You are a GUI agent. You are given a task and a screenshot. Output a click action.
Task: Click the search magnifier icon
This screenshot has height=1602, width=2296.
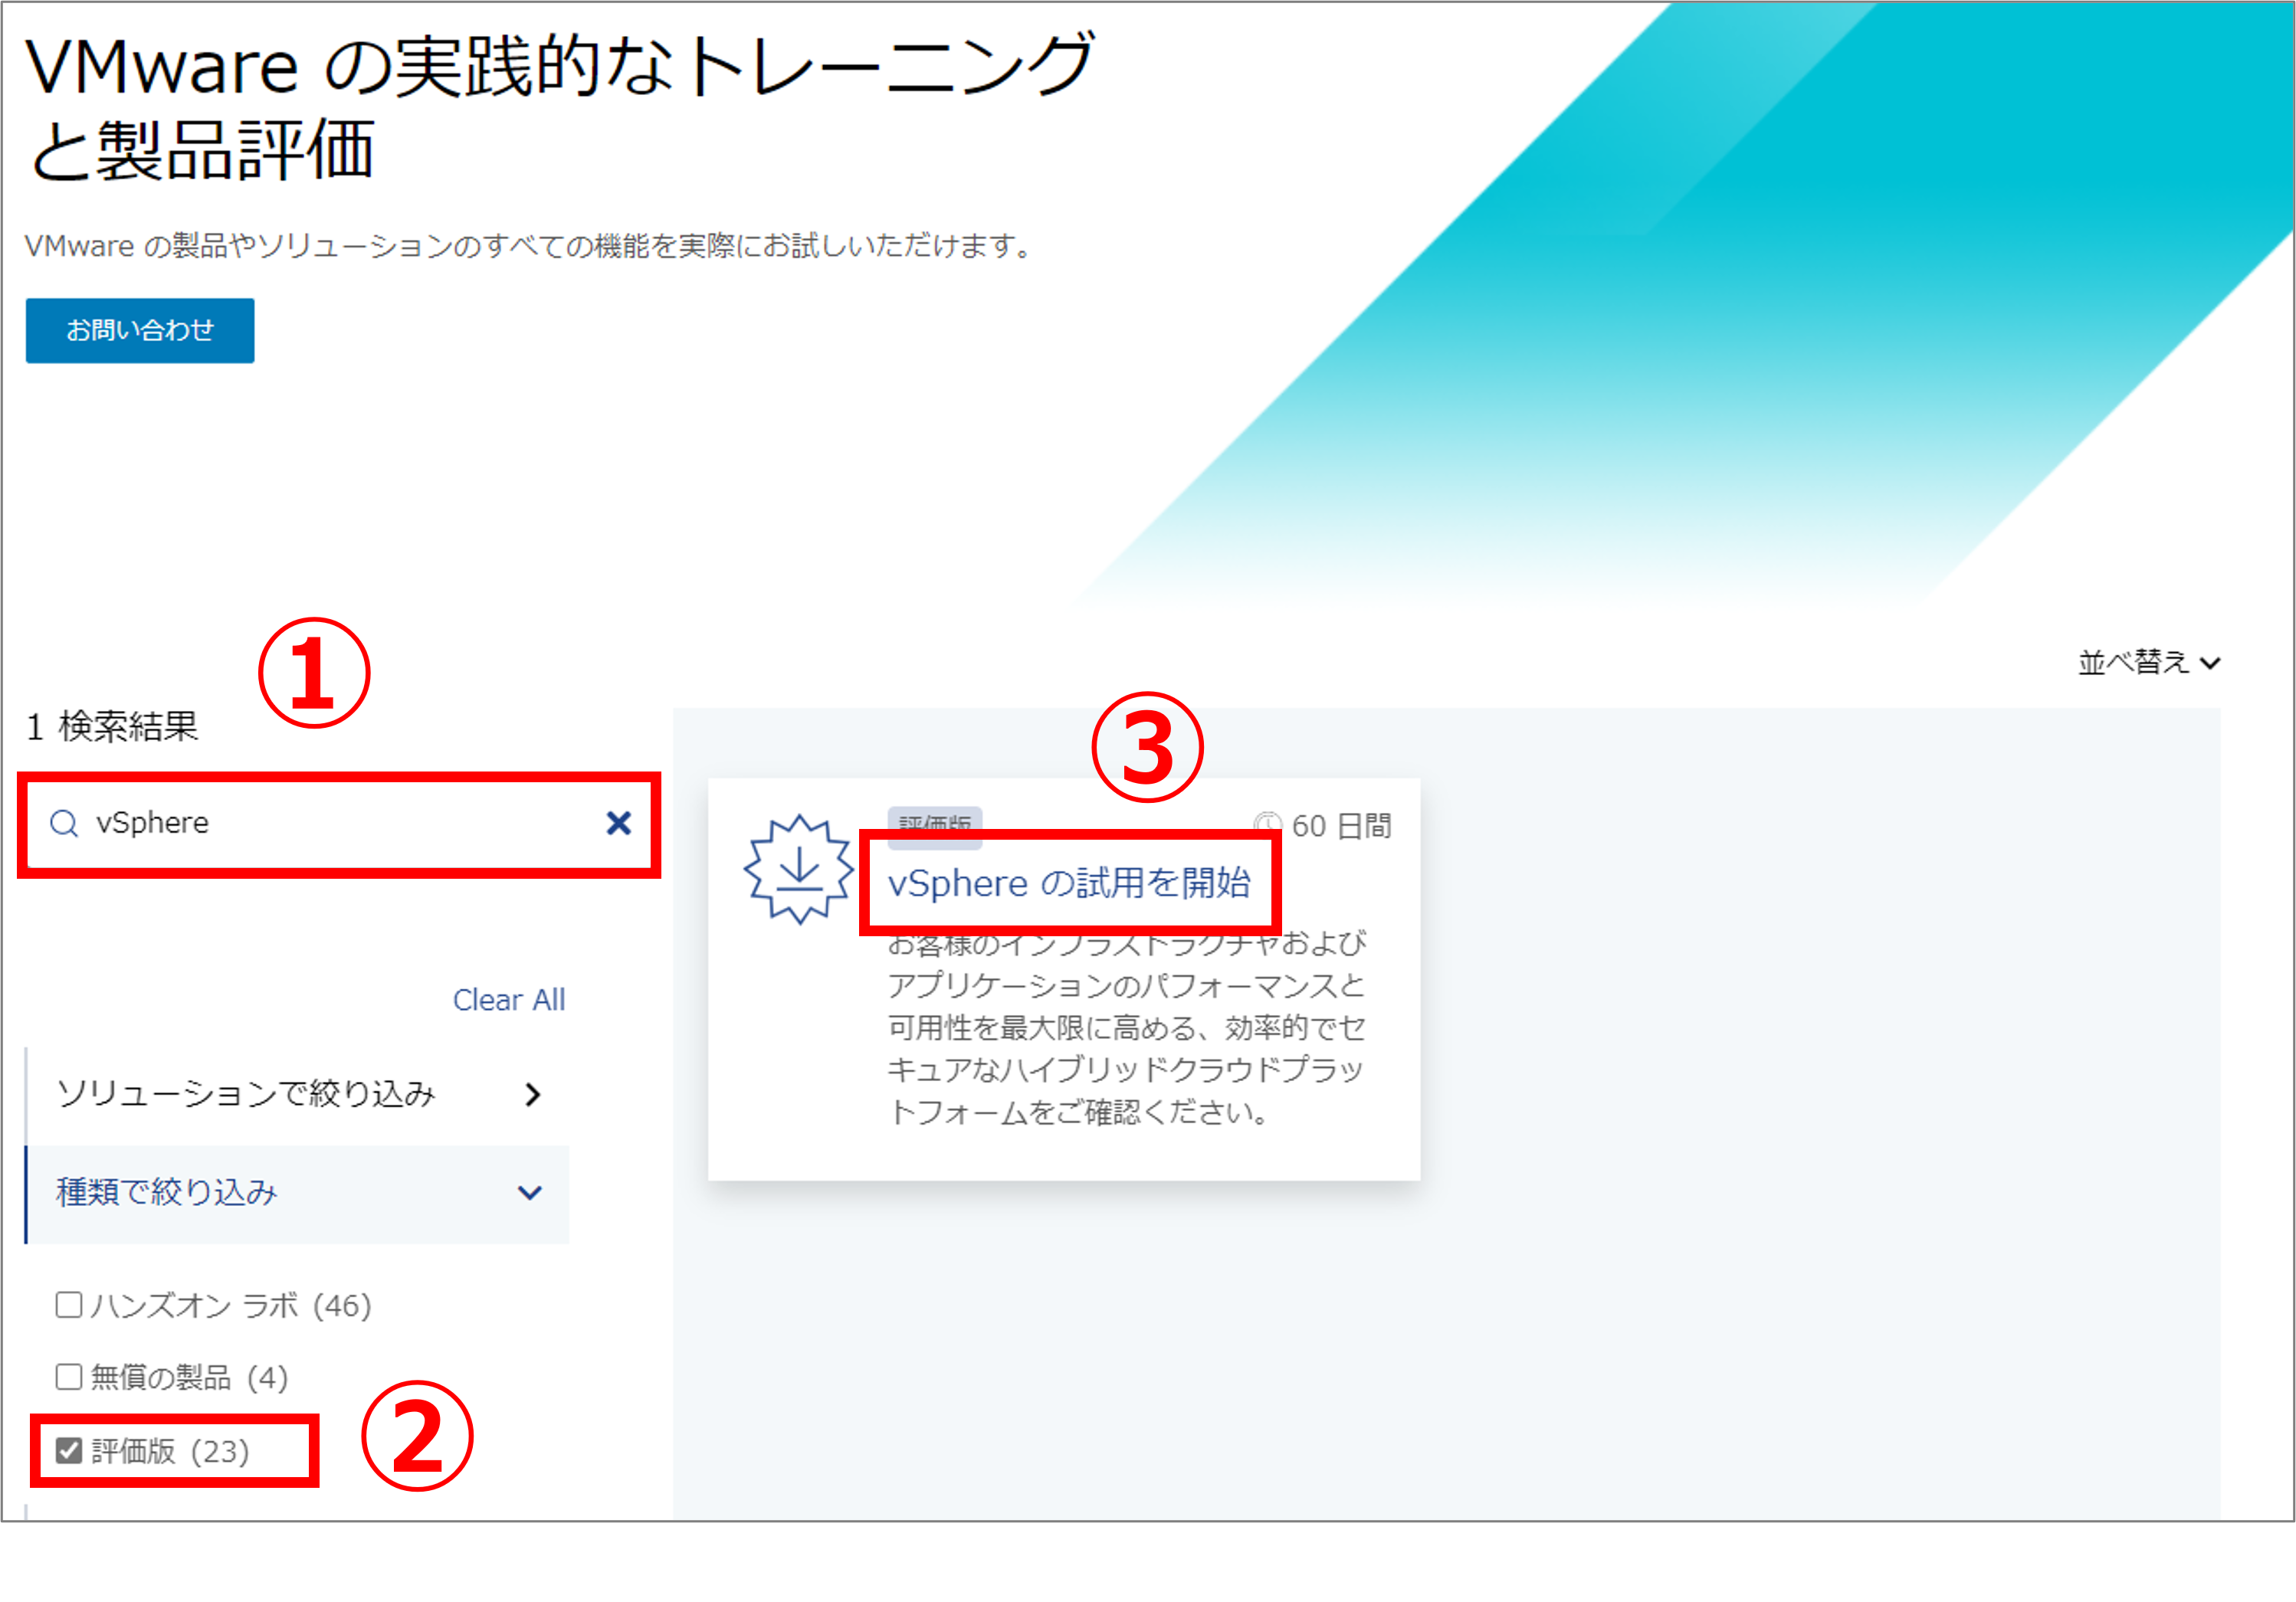[x=64, y=823]
